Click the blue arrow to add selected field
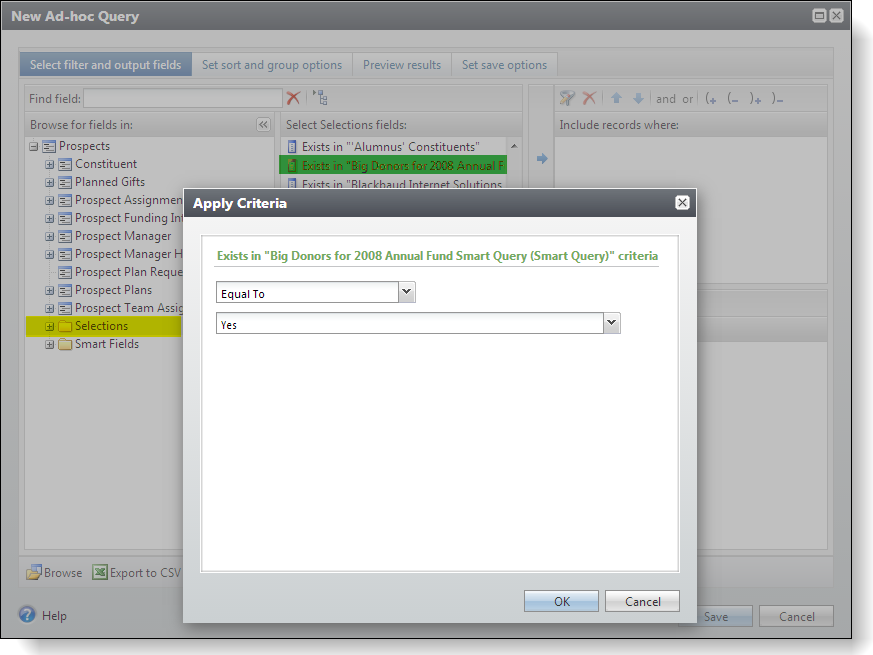873x655 pixels. [x=542, y=159]
